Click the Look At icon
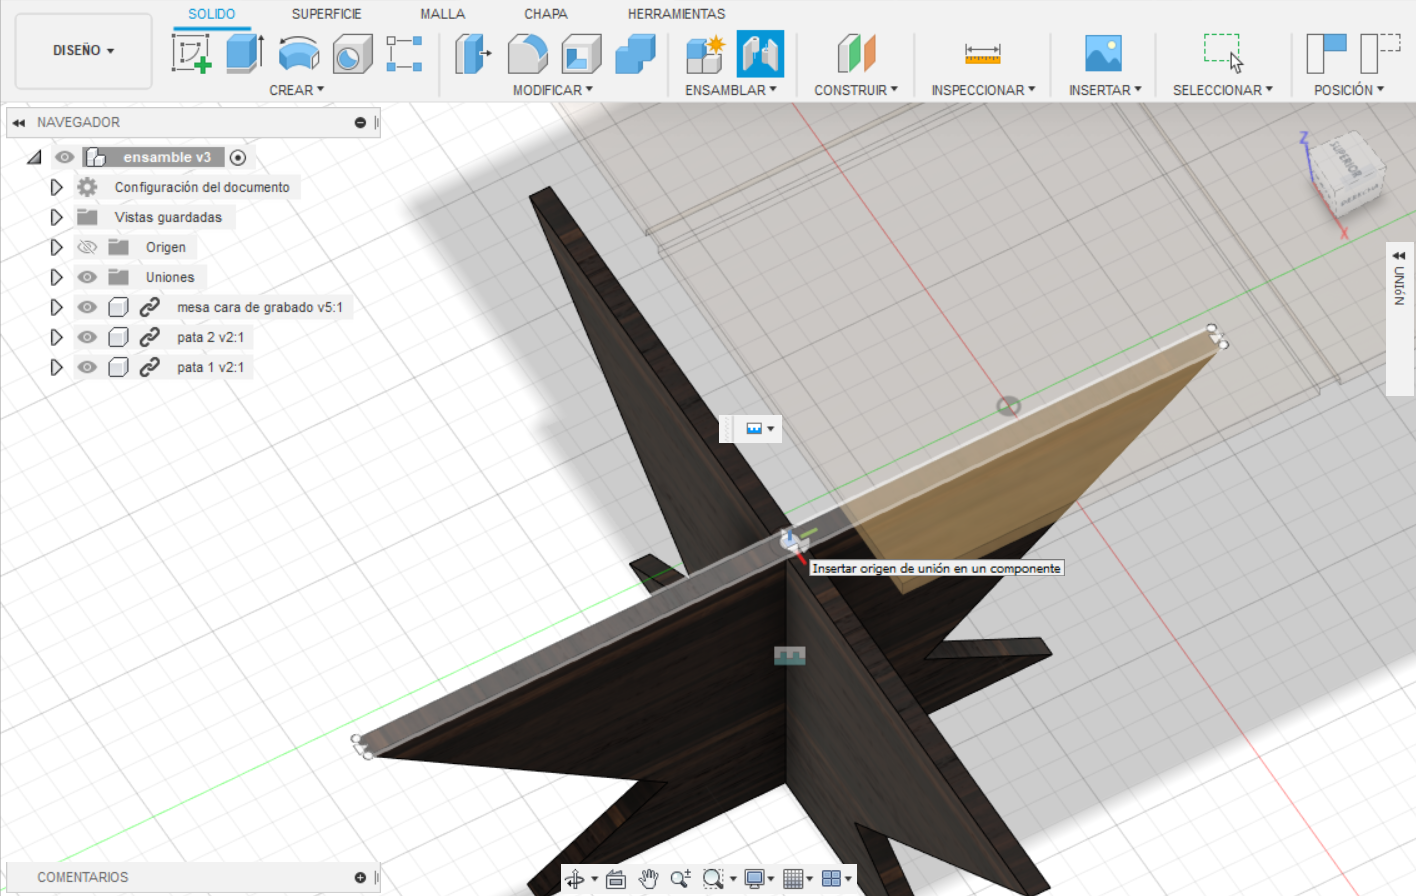This screenshot has height=896, width=1416. [616, 879]
